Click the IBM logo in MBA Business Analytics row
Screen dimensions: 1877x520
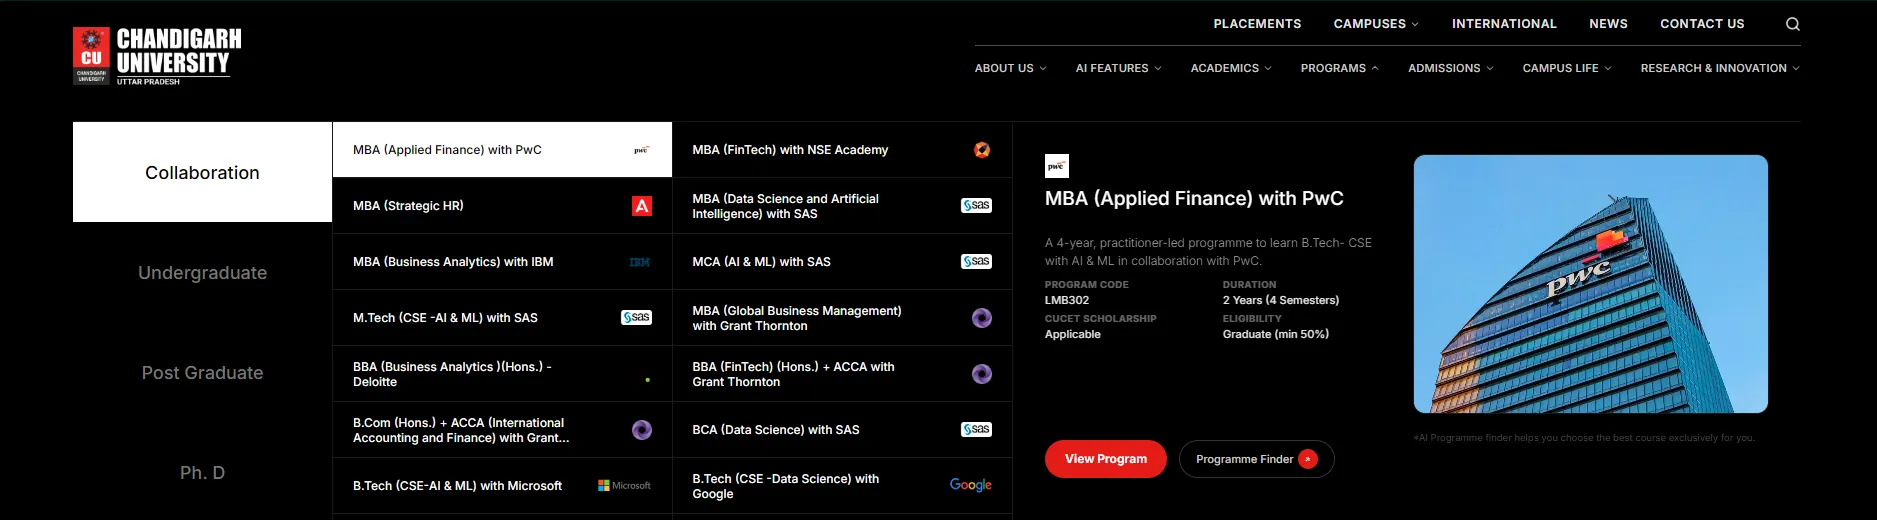pos(640,262)
